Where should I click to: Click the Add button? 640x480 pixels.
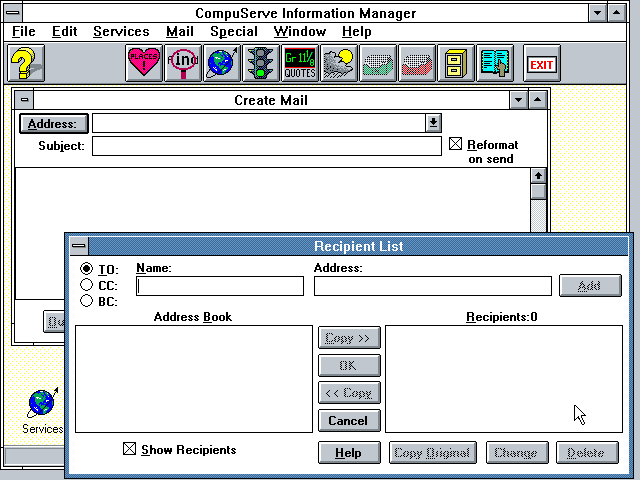[590, 285]
